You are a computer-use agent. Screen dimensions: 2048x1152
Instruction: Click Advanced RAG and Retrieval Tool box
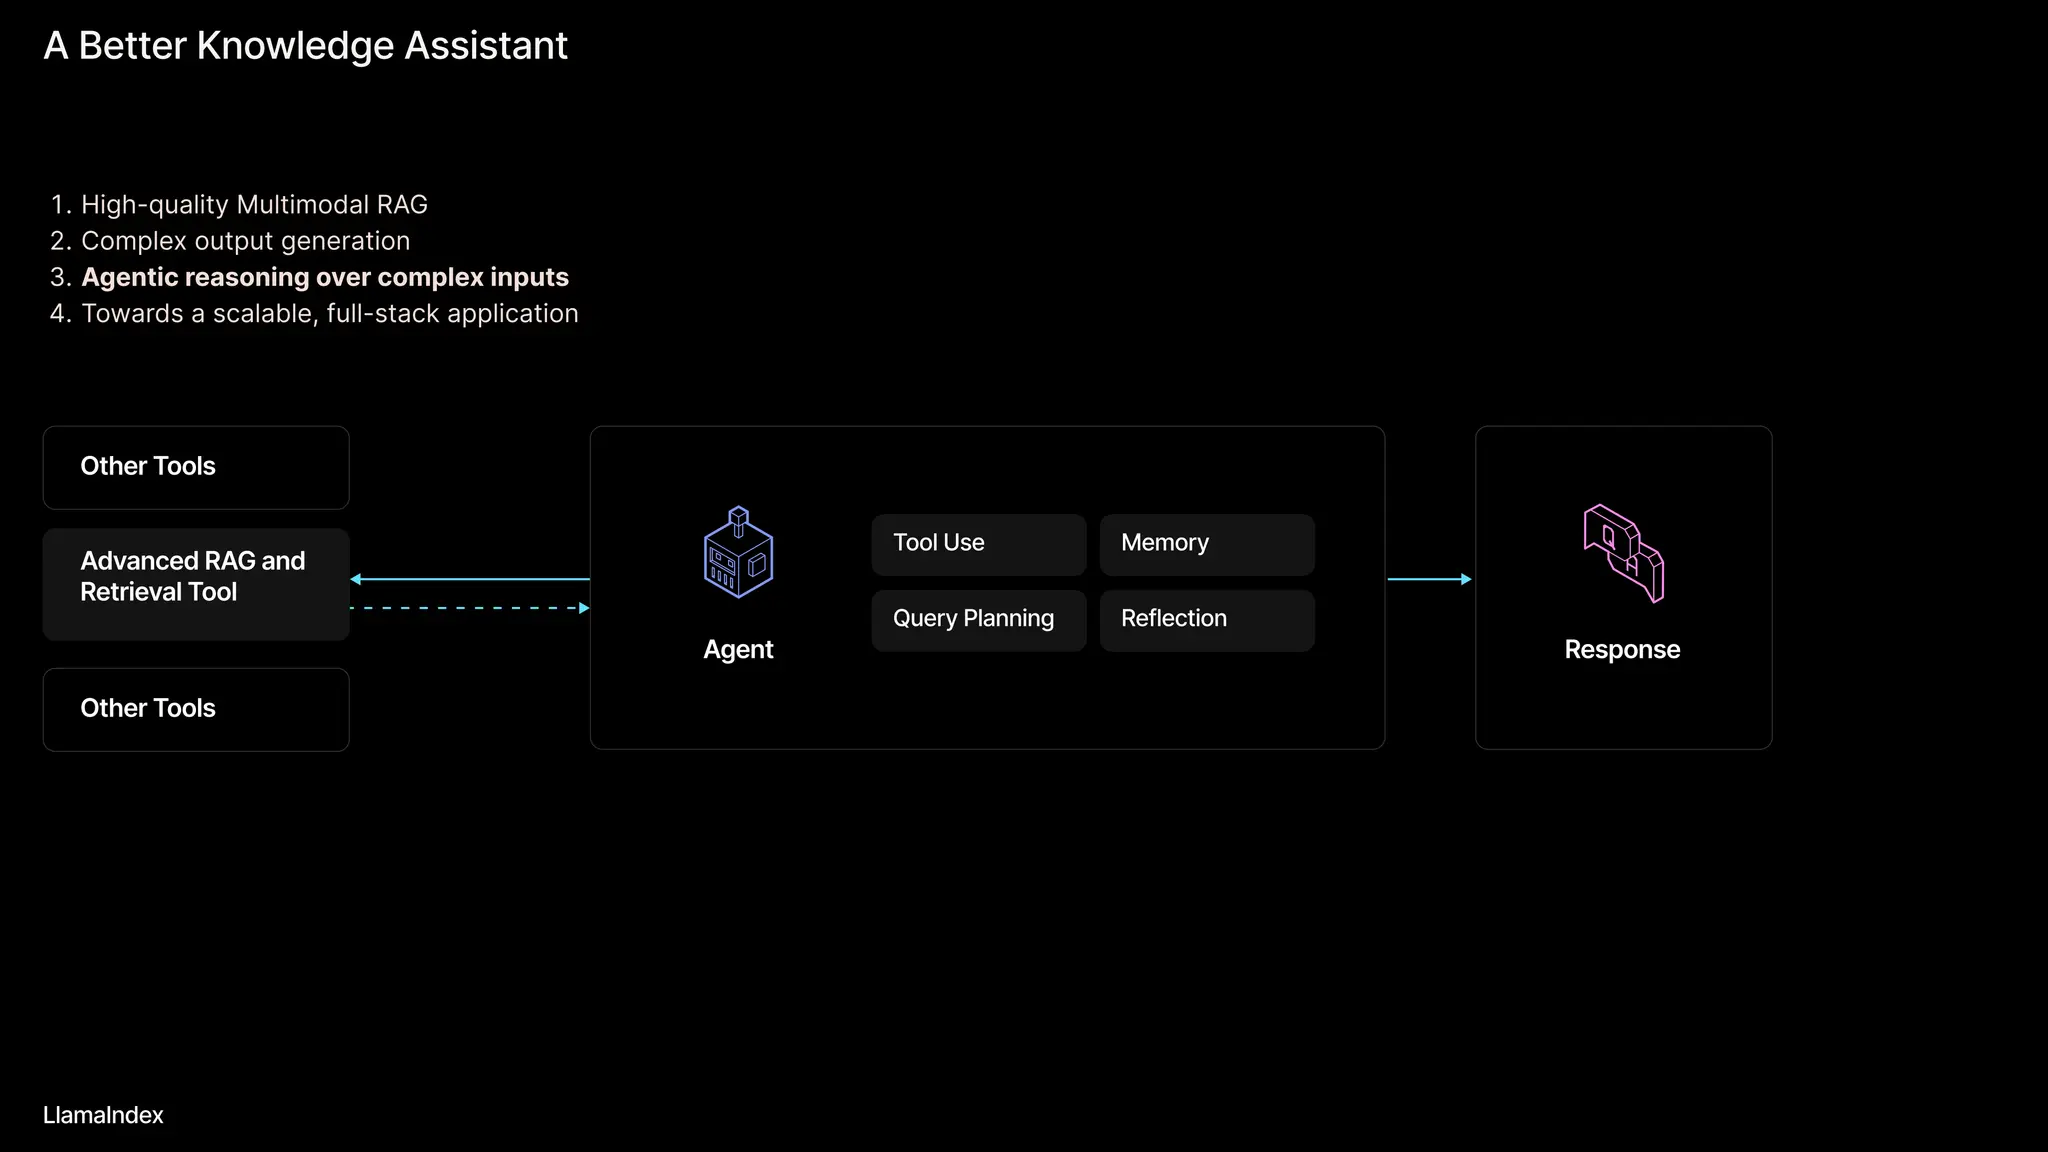[196, 584]
